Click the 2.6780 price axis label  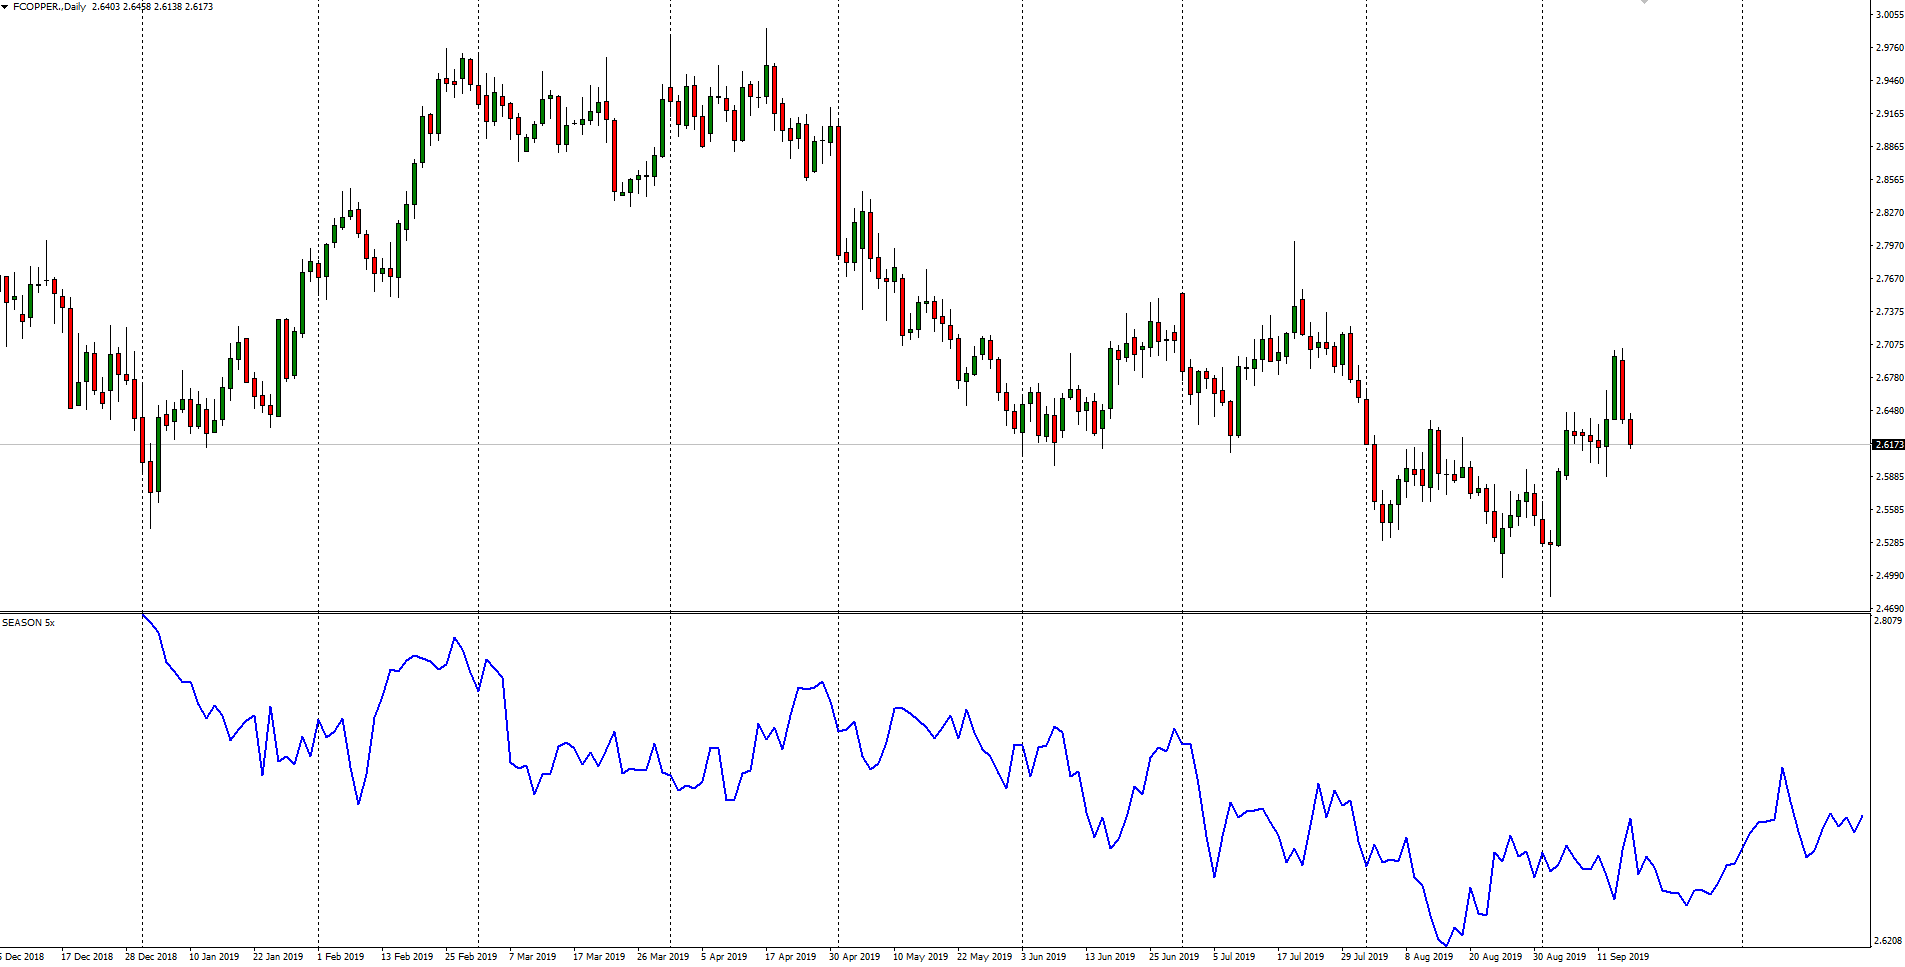(1889, 378)
